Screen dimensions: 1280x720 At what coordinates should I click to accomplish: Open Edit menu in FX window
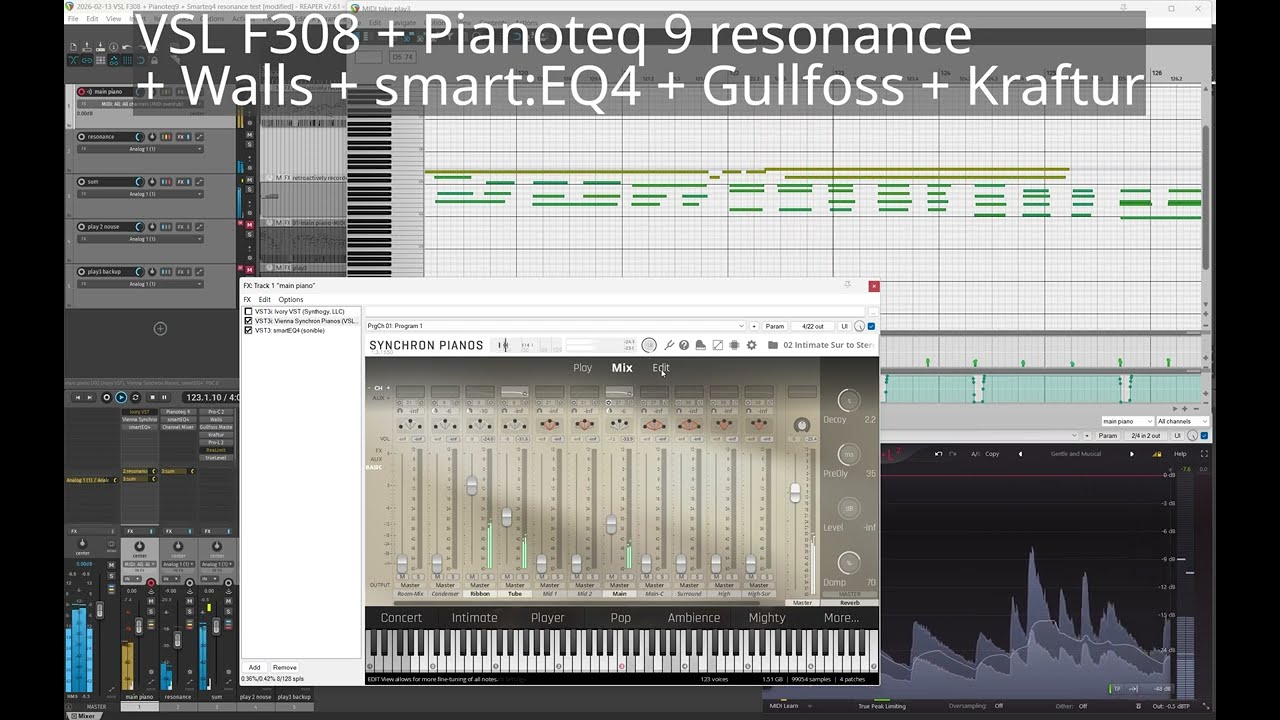pos(264,299)
